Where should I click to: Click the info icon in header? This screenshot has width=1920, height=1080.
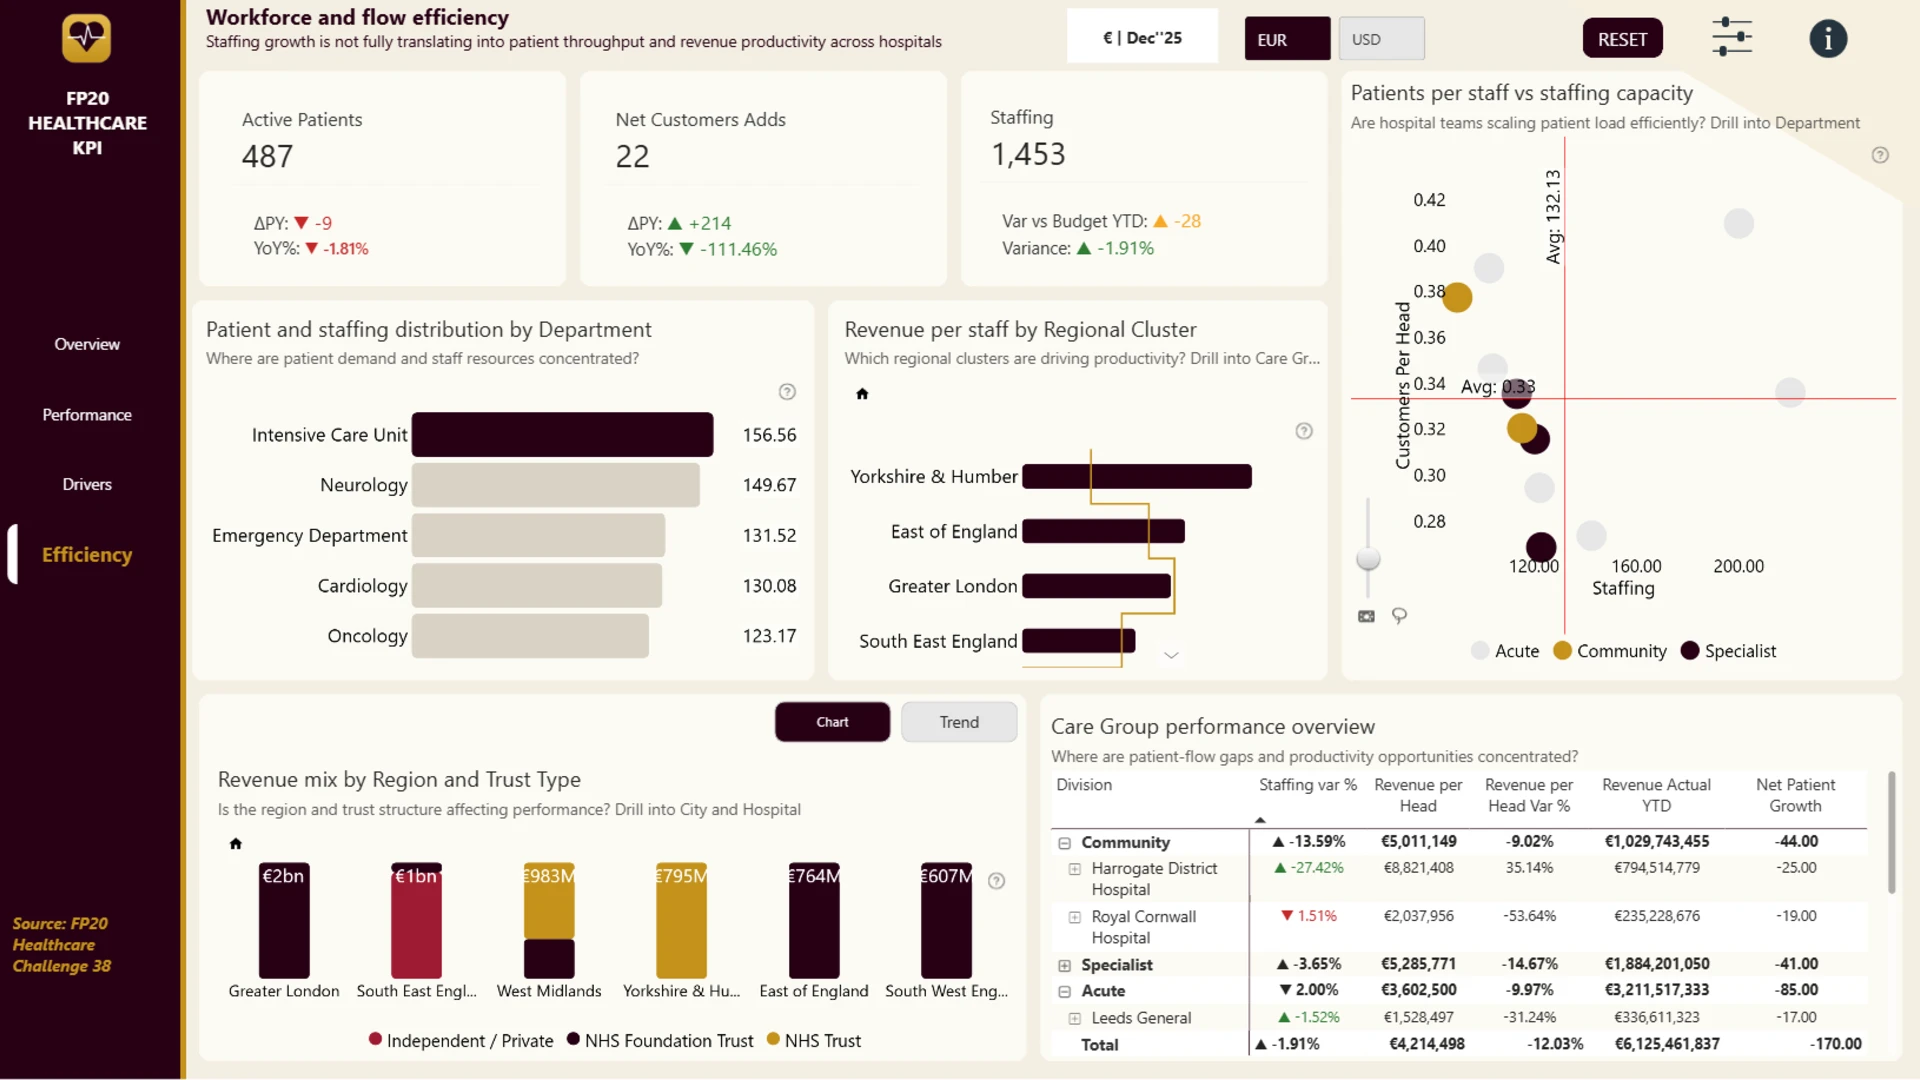1828,39
